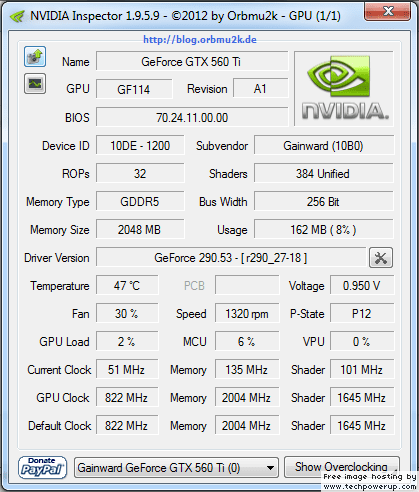
Task: Click the Temperature label
Action: coord(60,286)
